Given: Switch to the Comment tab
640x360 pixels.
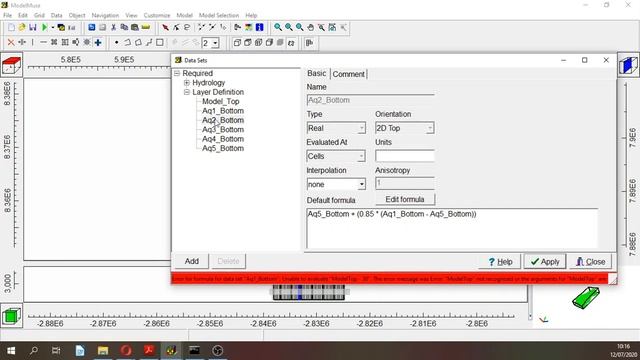Looking at the screenshot, I should tap(349, 74).
